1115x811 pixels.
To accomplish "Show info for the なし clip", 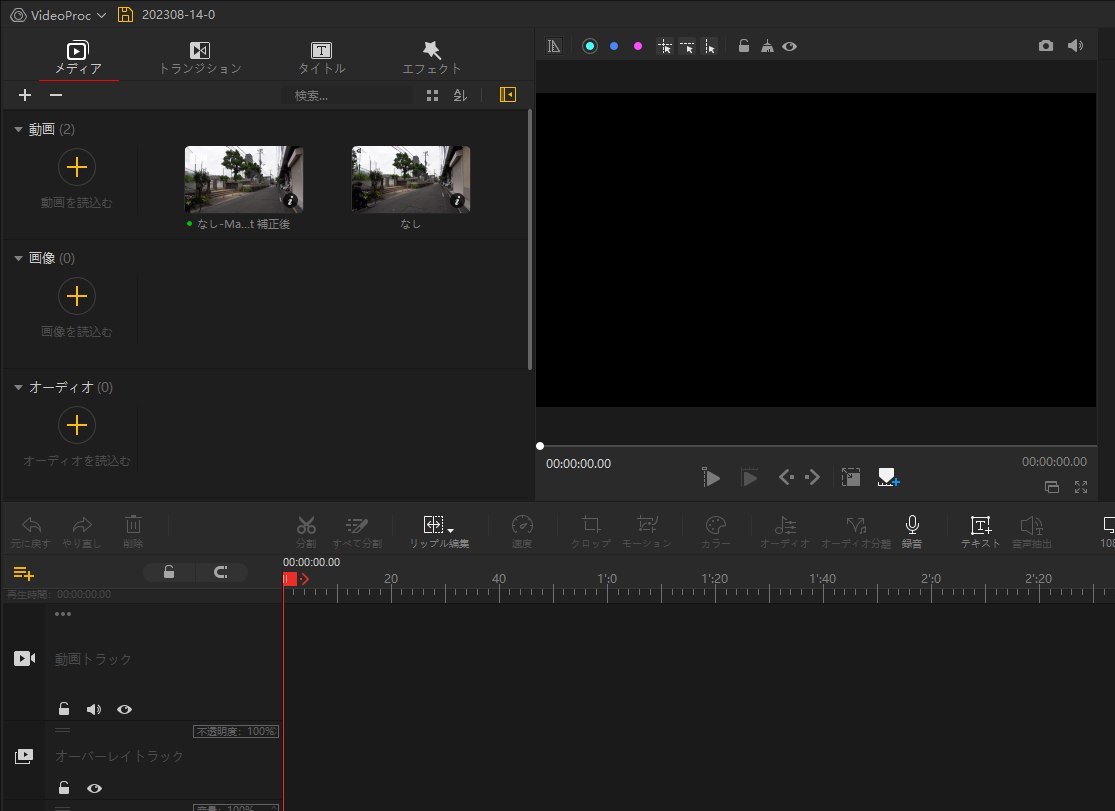I will [x=457, y=201].
